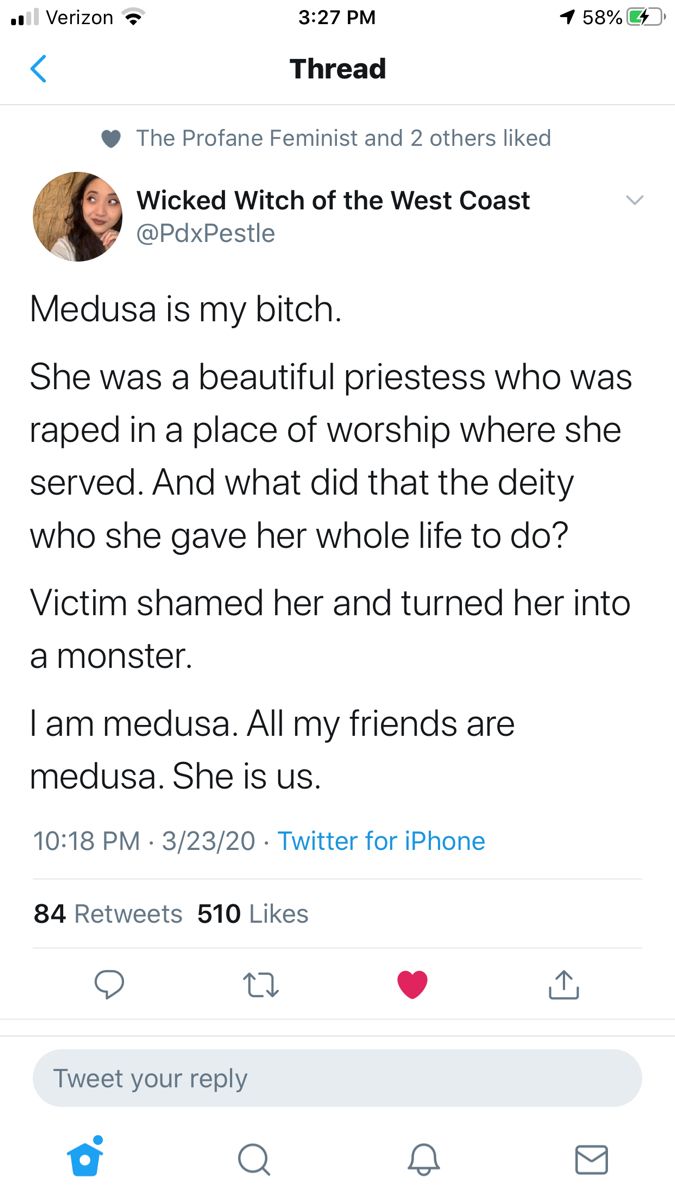Open @PdxPestle handle profile

(x=205, y=233)
